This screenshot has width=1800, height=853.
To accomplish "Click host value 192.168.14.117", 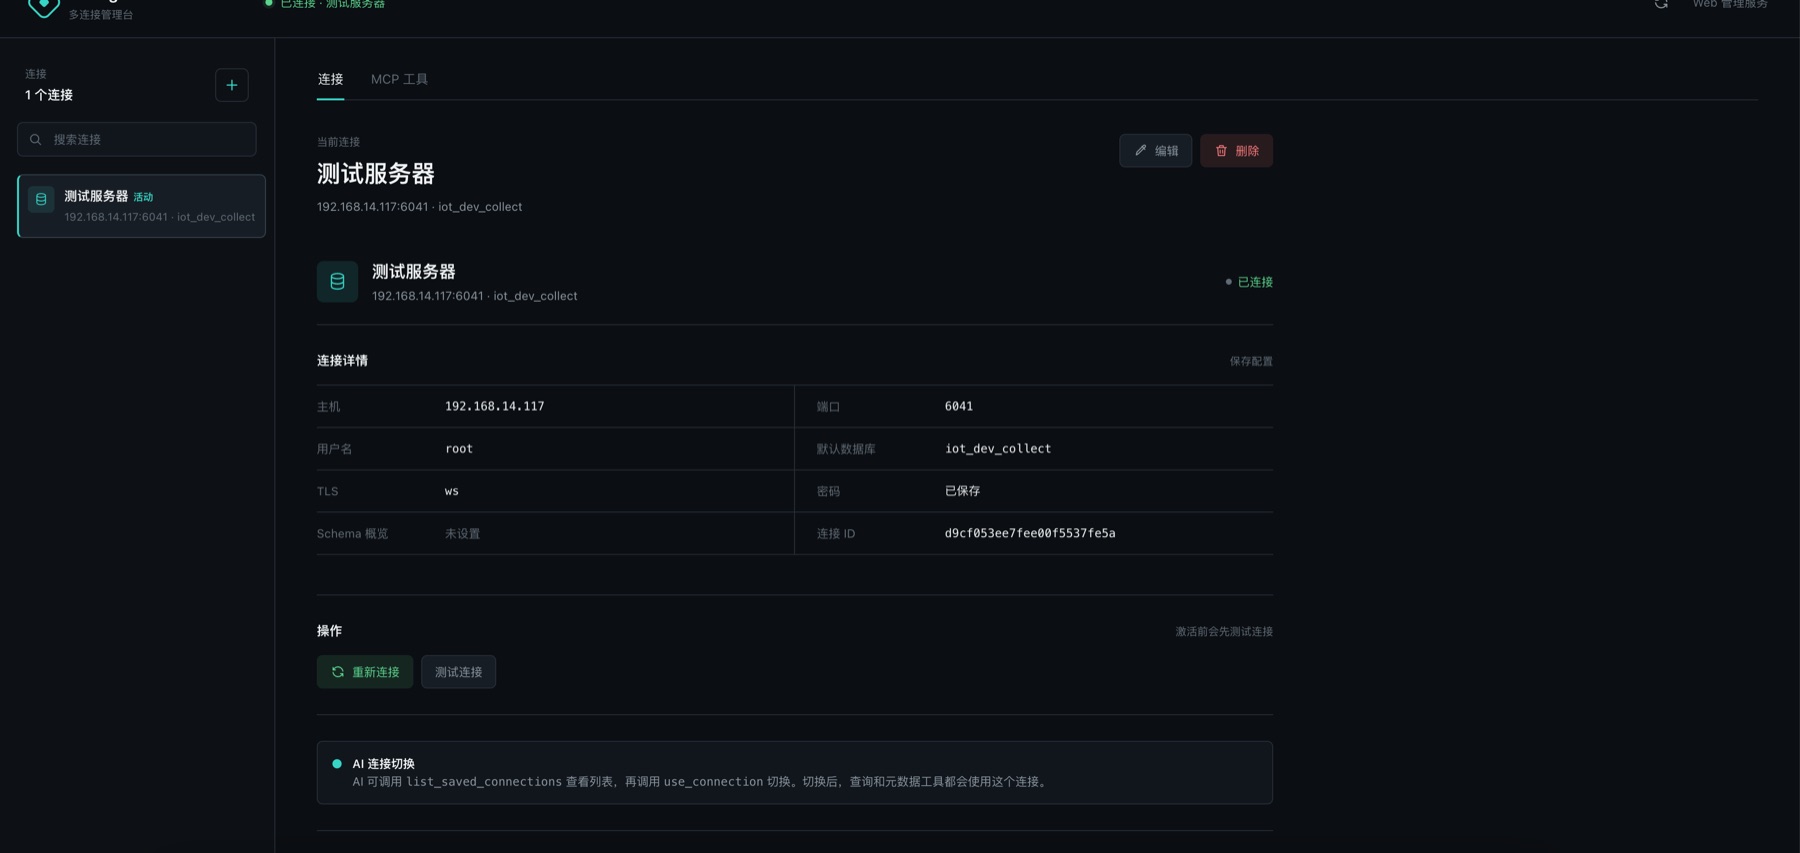I will (494, 406).
